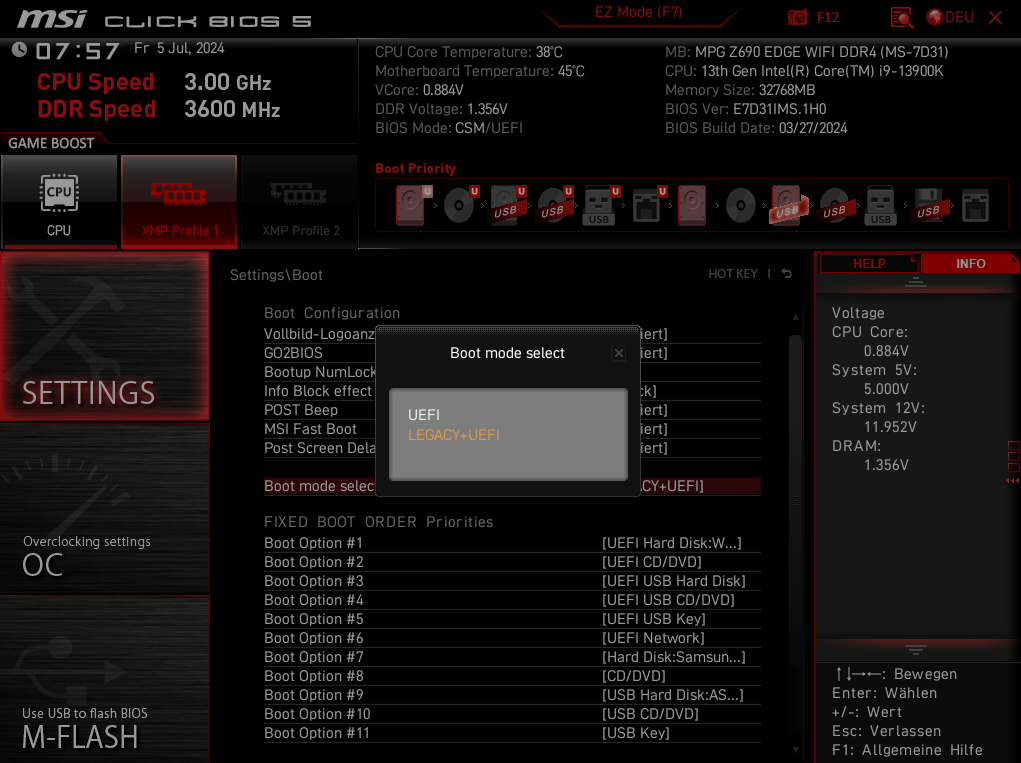Image resolution: width=1021 pixels, height=763 pixels.
Task: Select the Bootup NumLock setting row
Action: coord(512,372)
